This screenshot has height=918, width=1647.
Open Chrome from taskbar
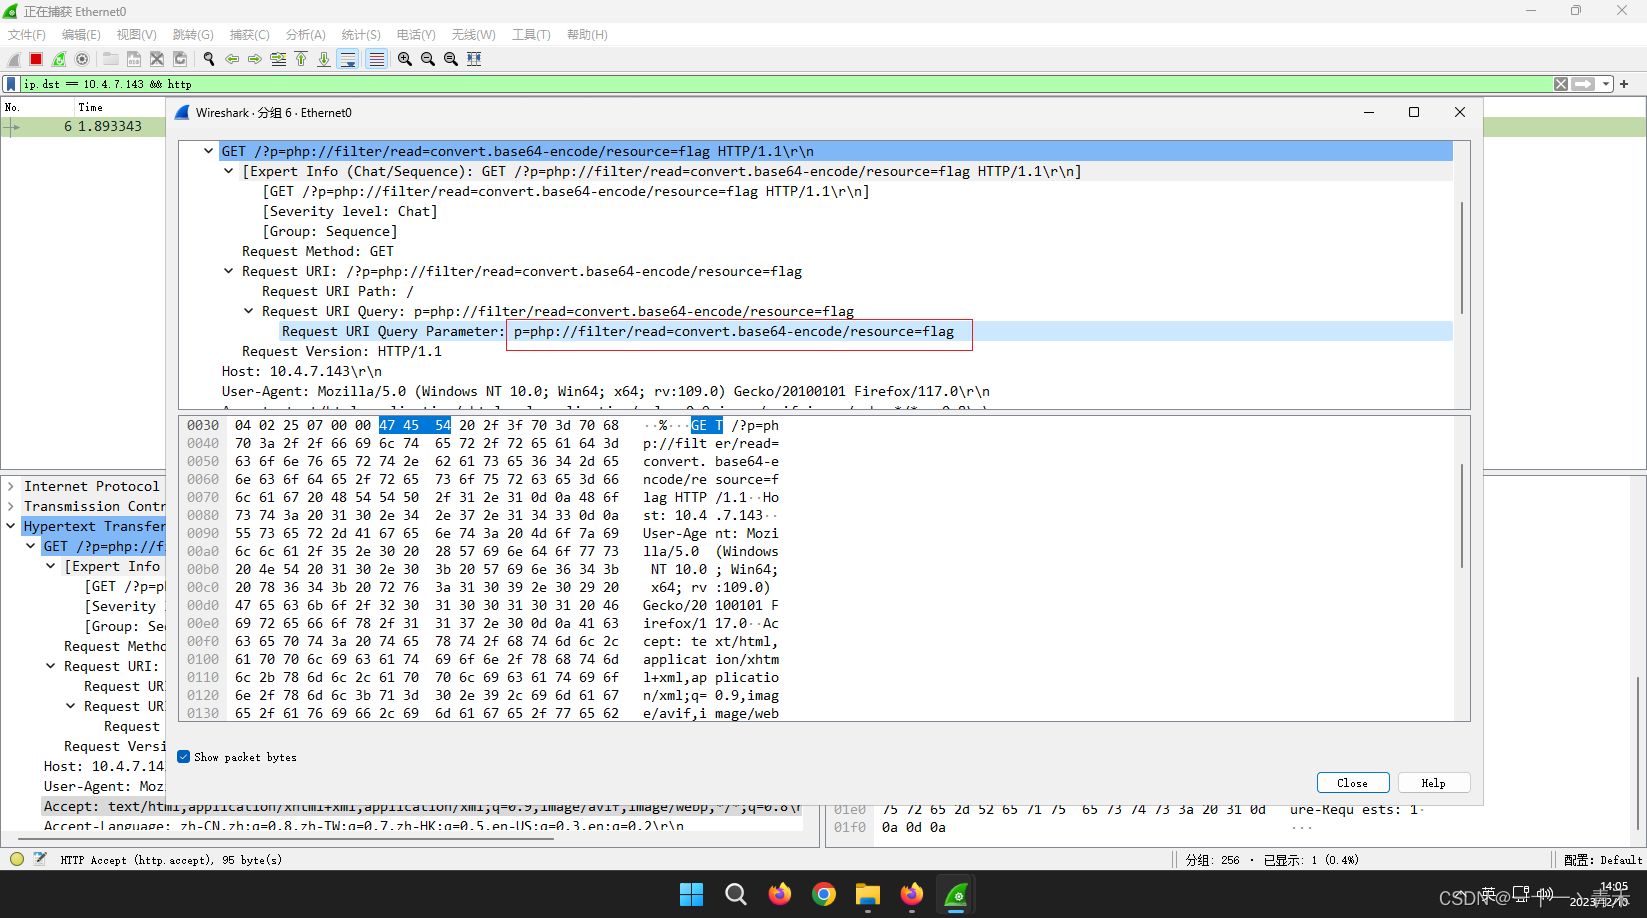(x=824, y=894)
